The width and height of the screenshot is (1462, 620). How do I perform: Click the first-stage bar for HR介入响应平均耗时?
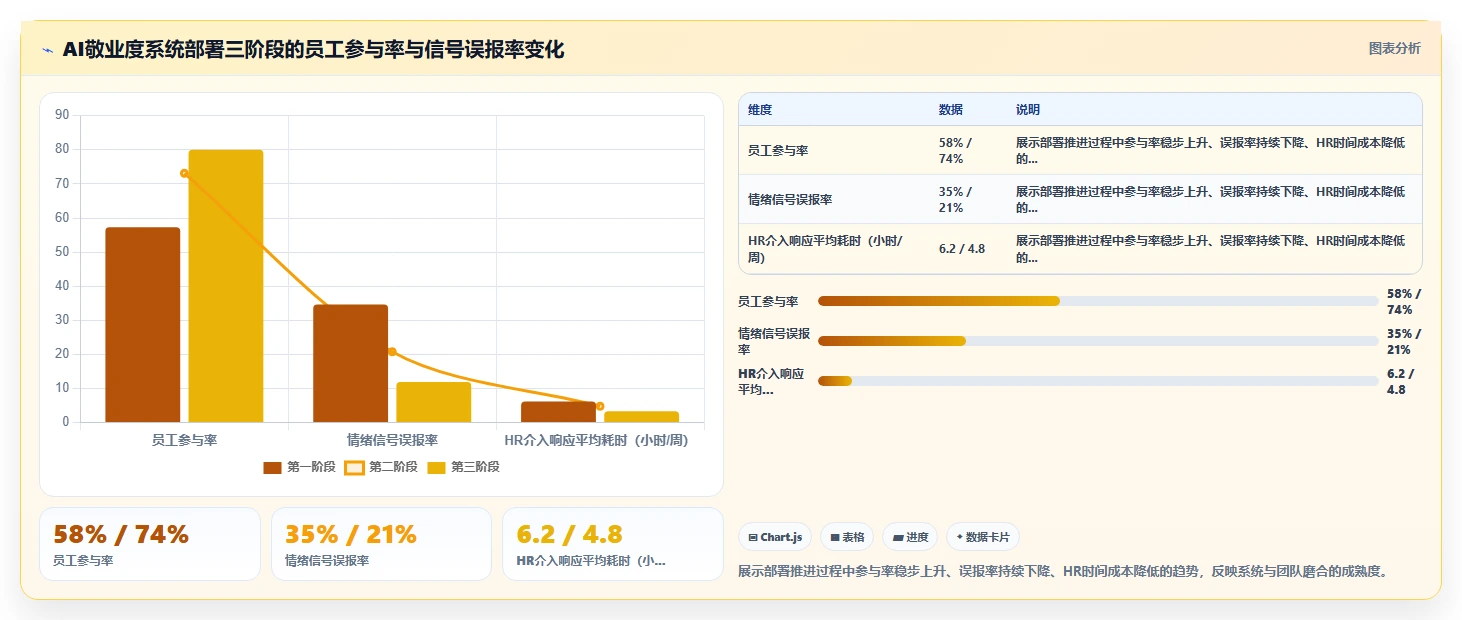tap(558, 412)
